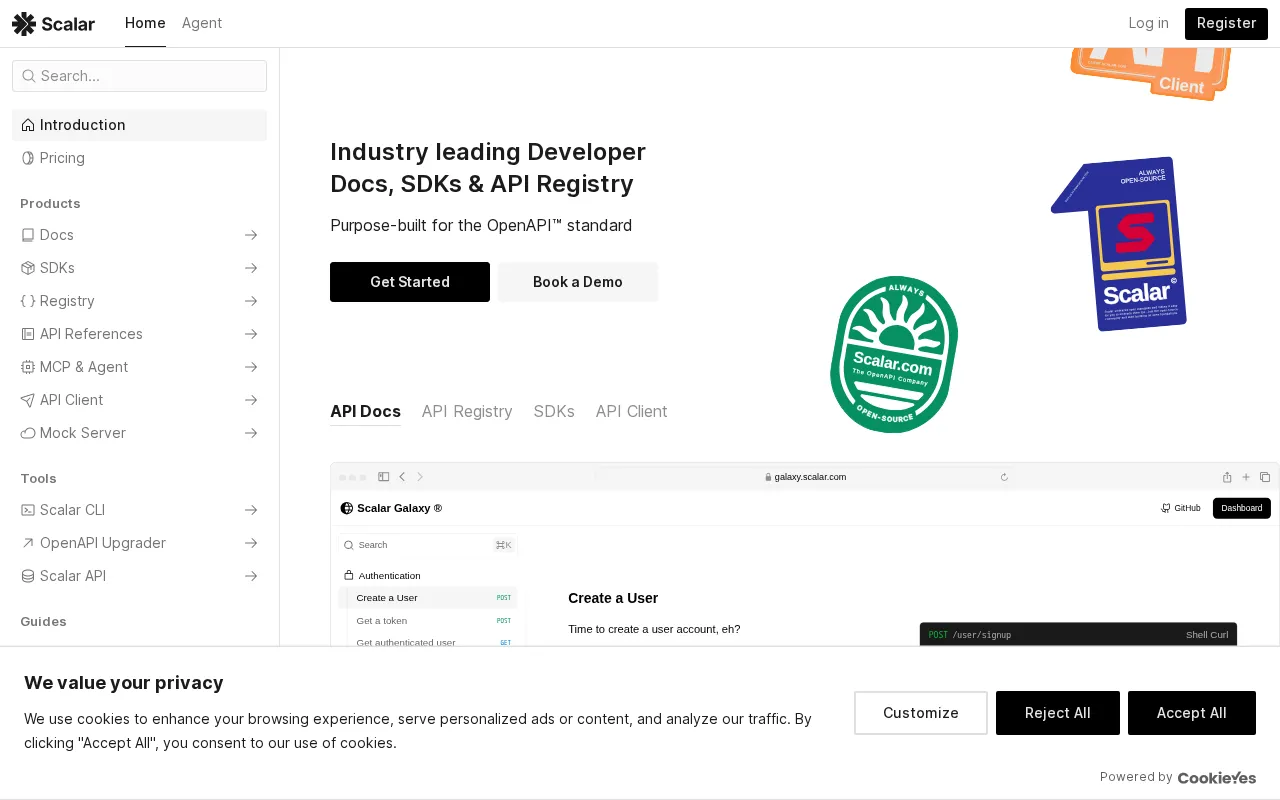Click the Registry curly braces icon
This screenshot has height=800, width=1280.
[x=28, y=301]
